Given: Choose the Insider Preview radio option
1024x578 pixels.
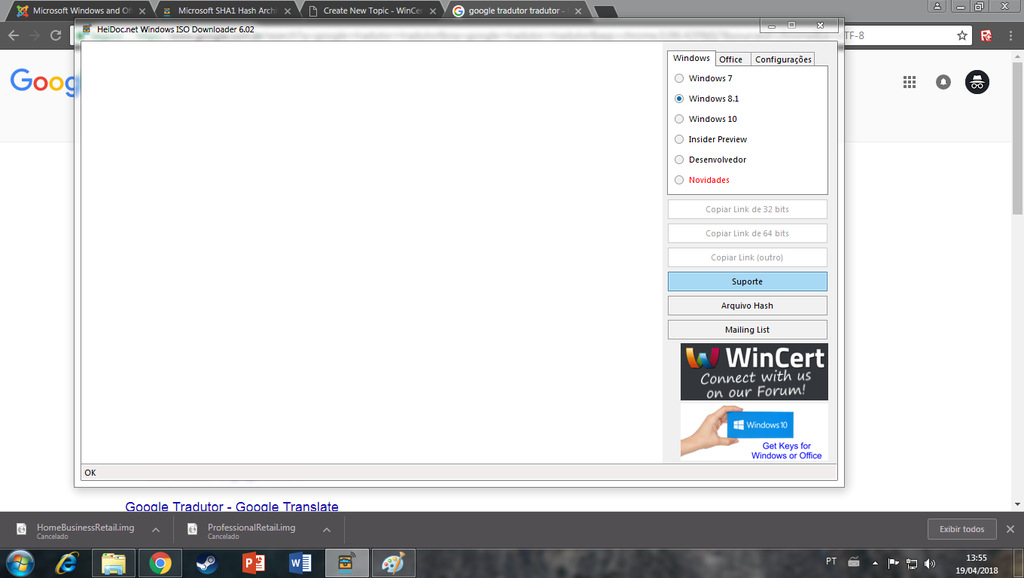Looking at the screenshot, I should (x=680, y=139).
